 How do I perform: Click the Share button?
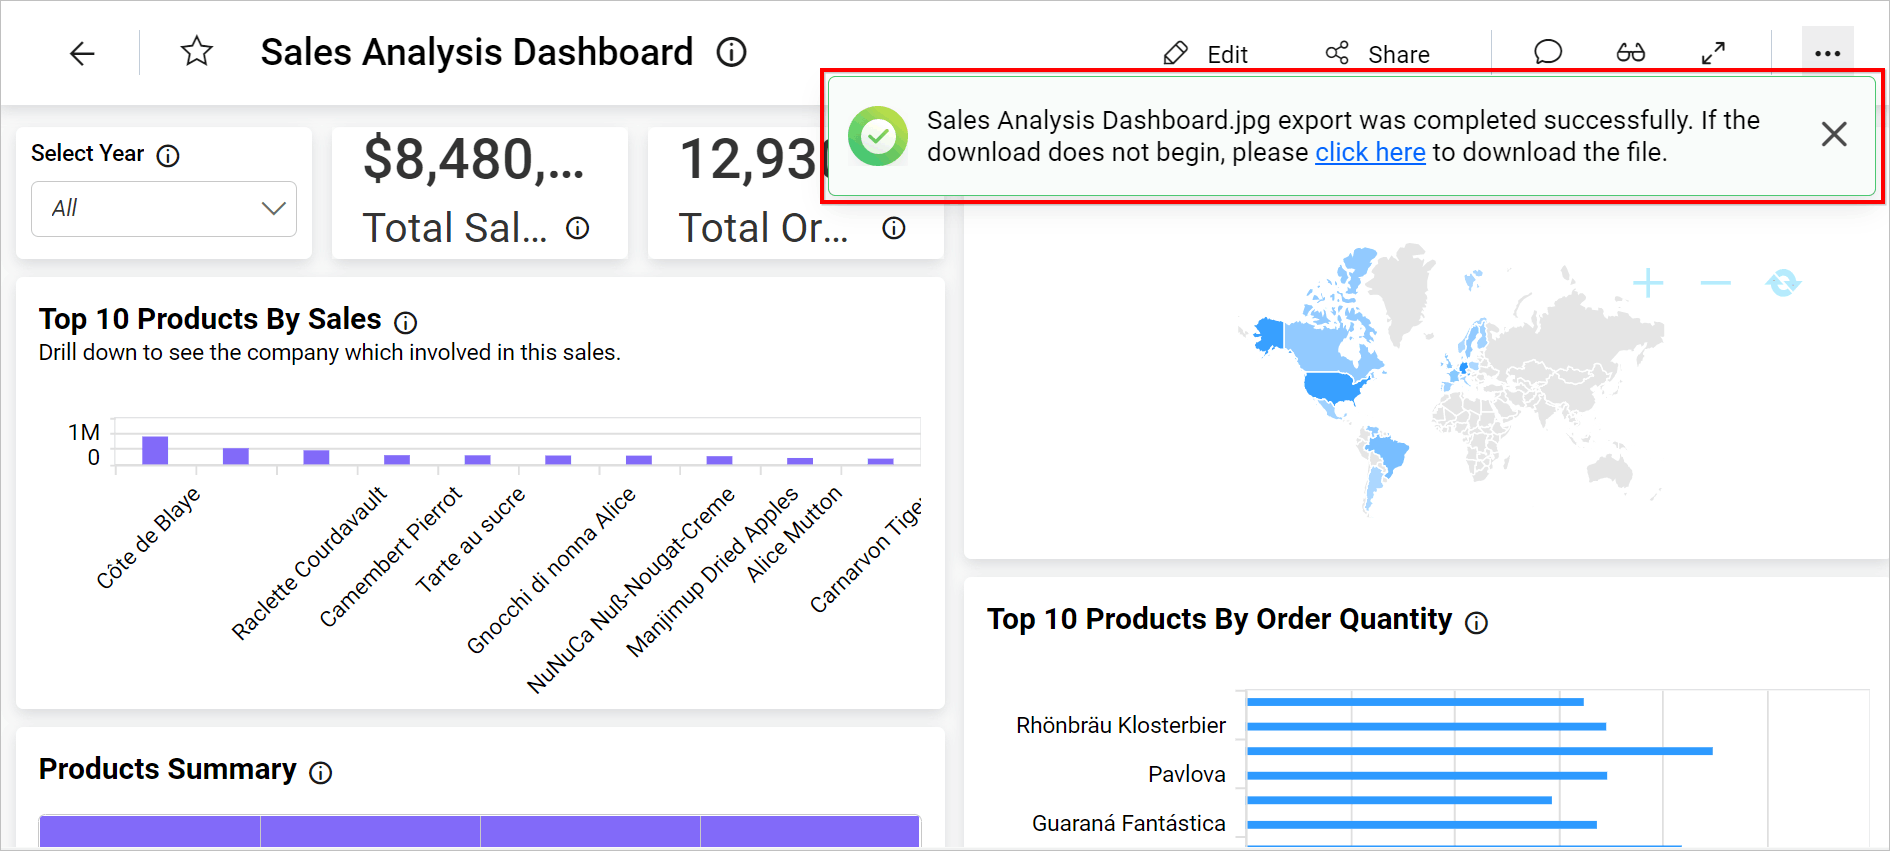[1378, 54]
